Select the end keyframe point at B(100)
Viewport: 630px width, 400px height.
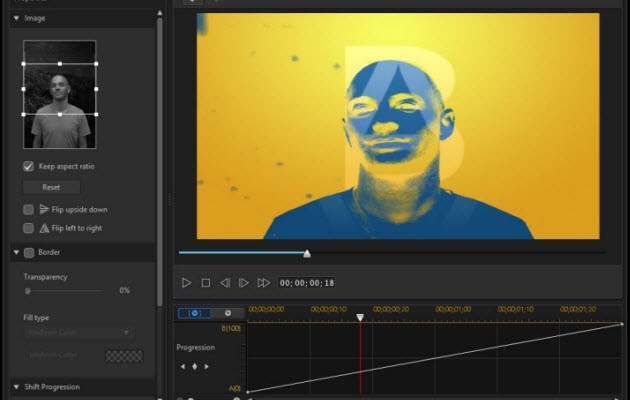tap(622, 324)
